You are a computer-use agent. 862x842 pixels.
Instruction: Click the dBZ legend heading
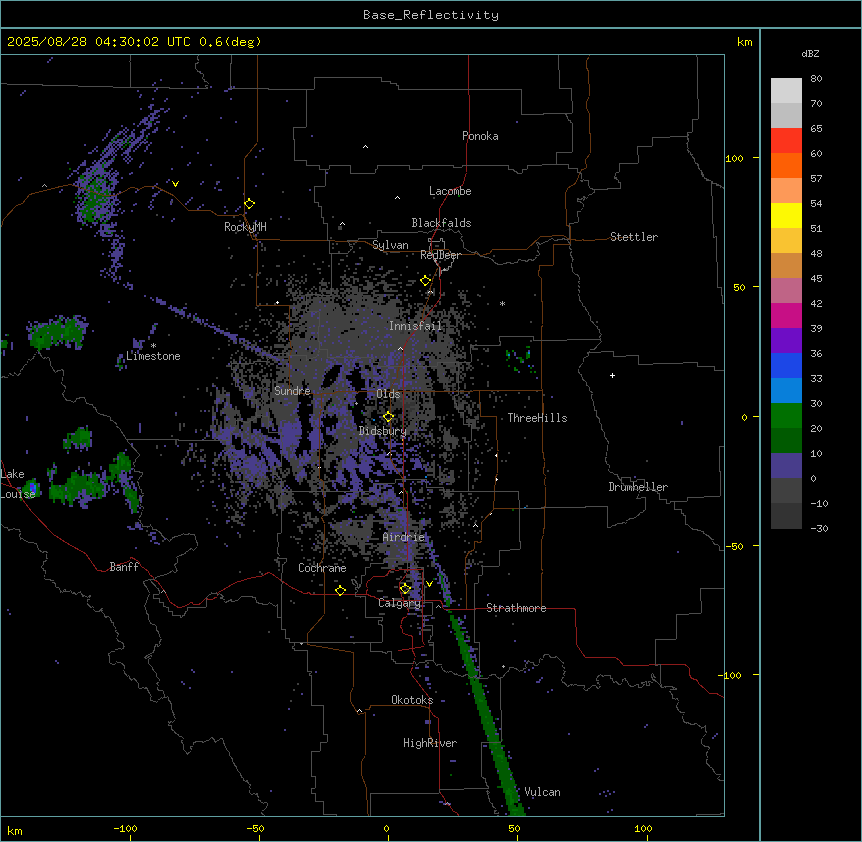(810, 54)
